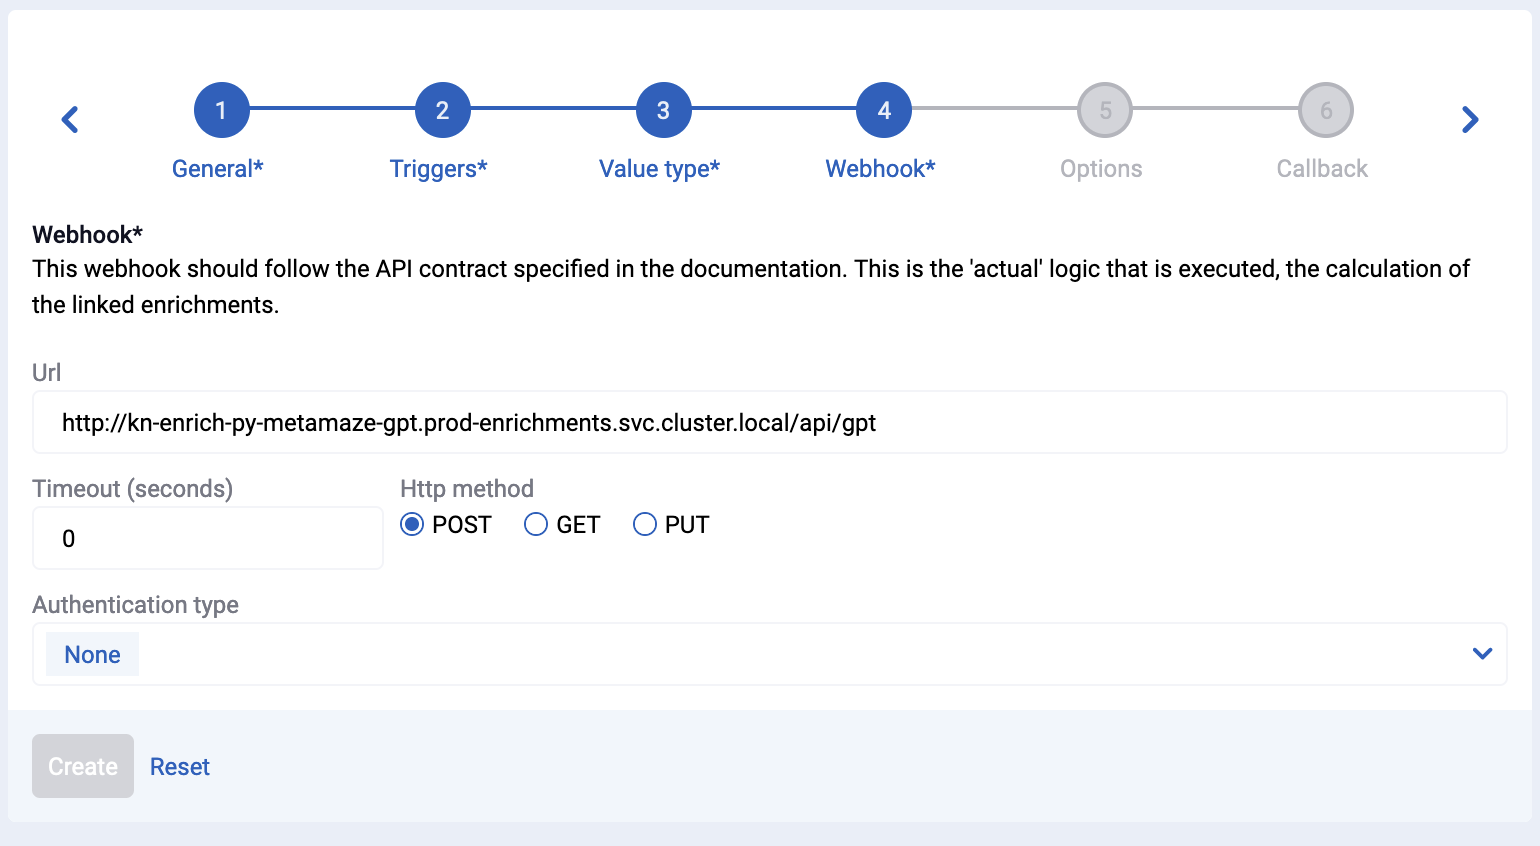
Task: Select the GET http method radio
Action: point(536,525)
